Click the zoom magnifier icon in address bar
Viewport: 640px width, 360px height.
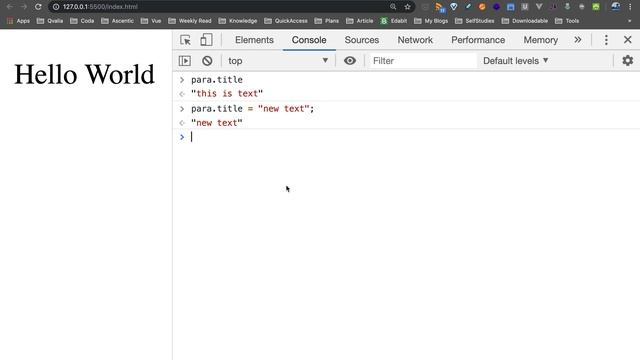pyautogui.click(x=393, y=7)
